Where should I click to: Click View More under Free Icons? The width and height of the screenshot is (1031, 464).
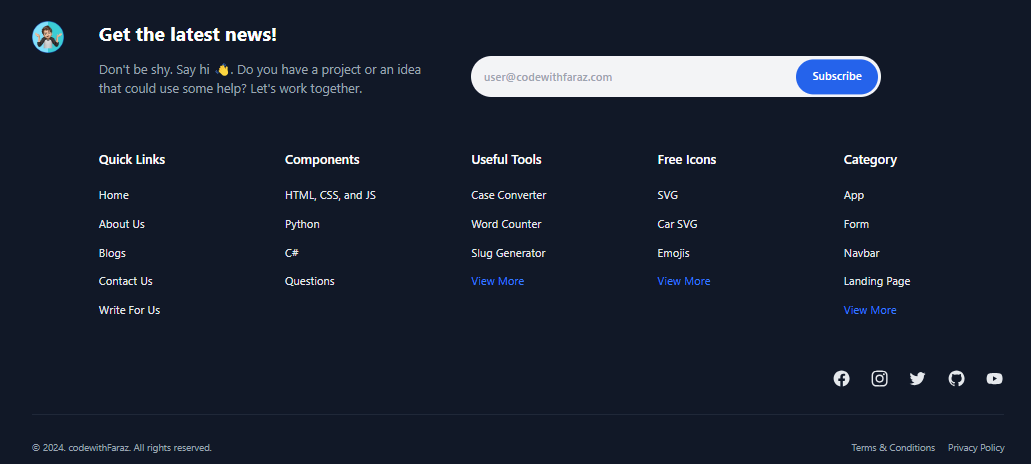point(684,281)
